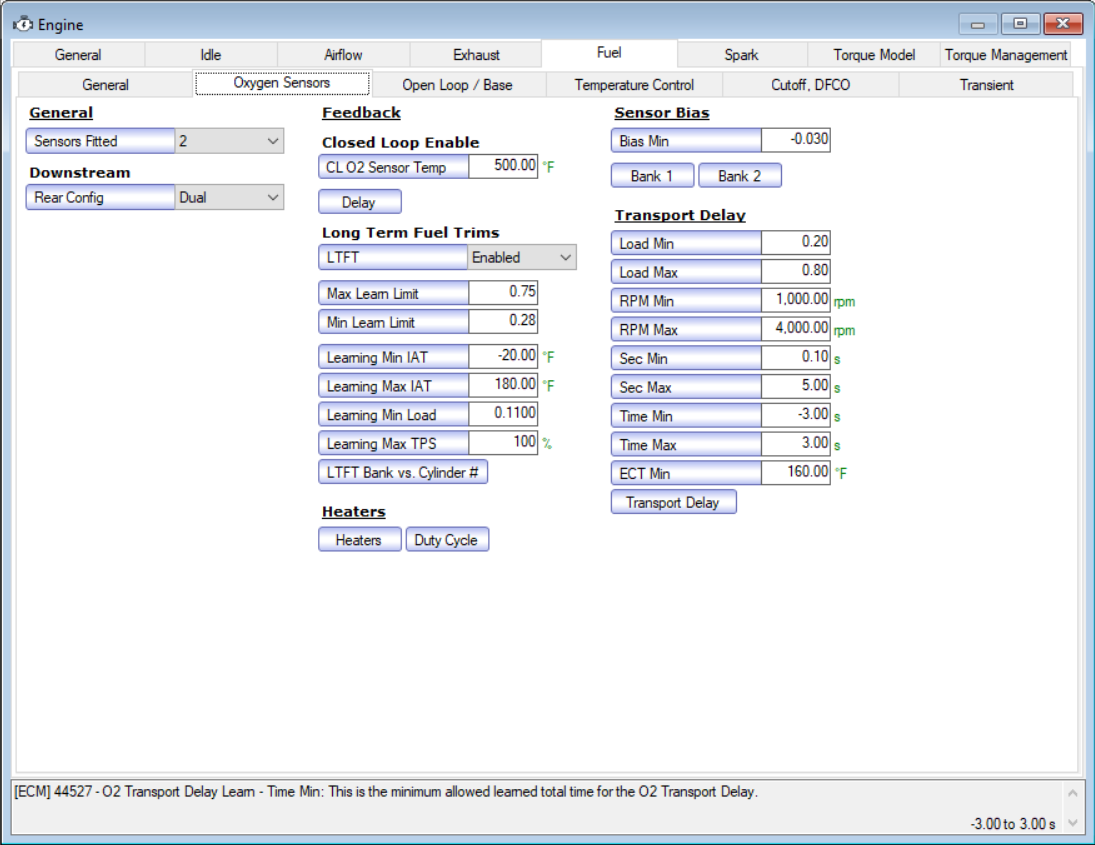Screen dimensions: 1095x845
Task: Switch to the Spark tab
Action: click(x=741, y=55)
